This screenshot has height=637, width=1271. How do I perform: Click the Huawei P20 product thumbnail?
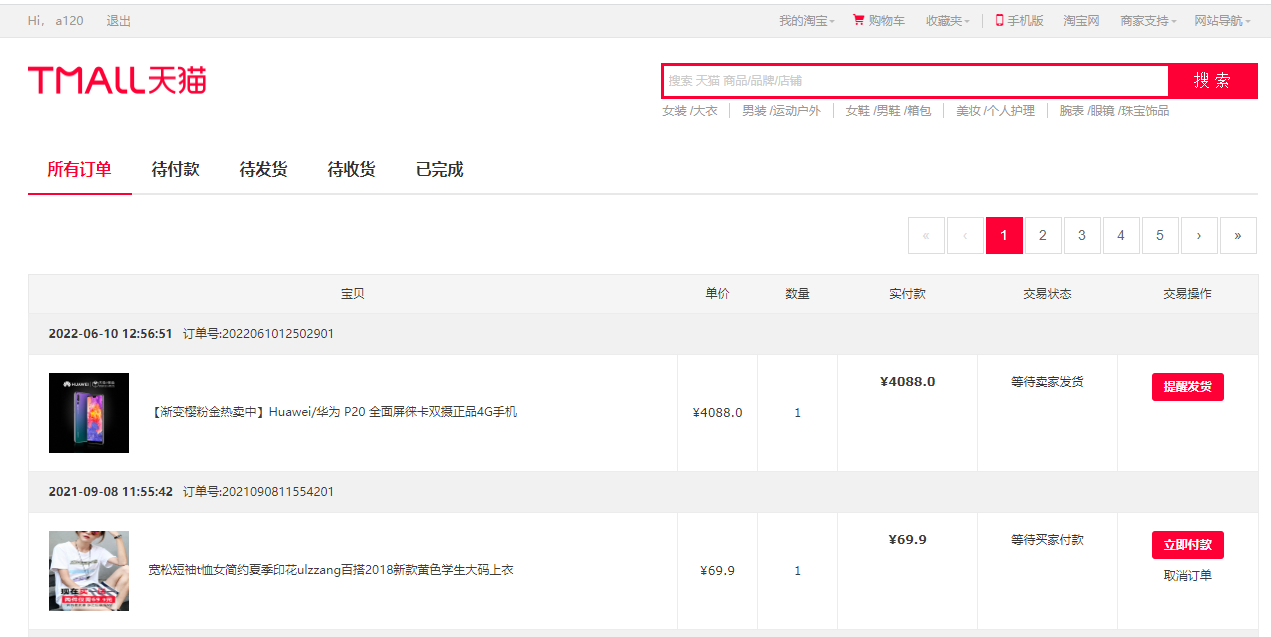click(x=89, y=413)
